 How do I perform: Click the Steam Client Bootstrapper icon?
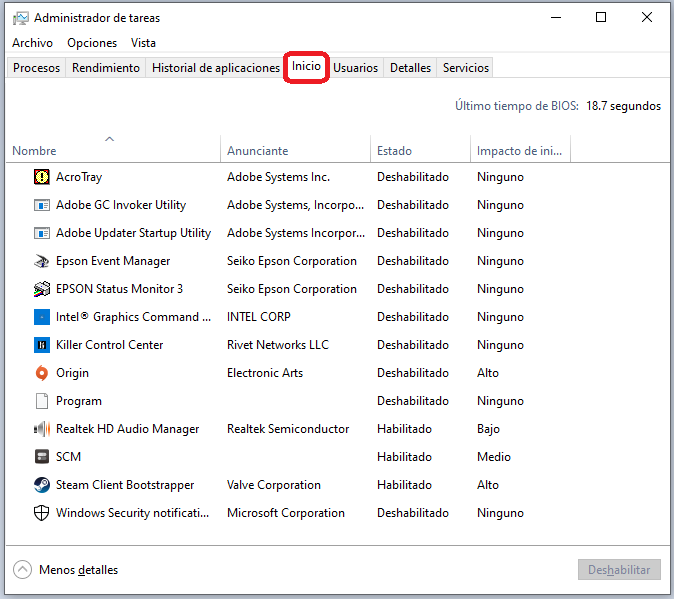click(42, 485)
